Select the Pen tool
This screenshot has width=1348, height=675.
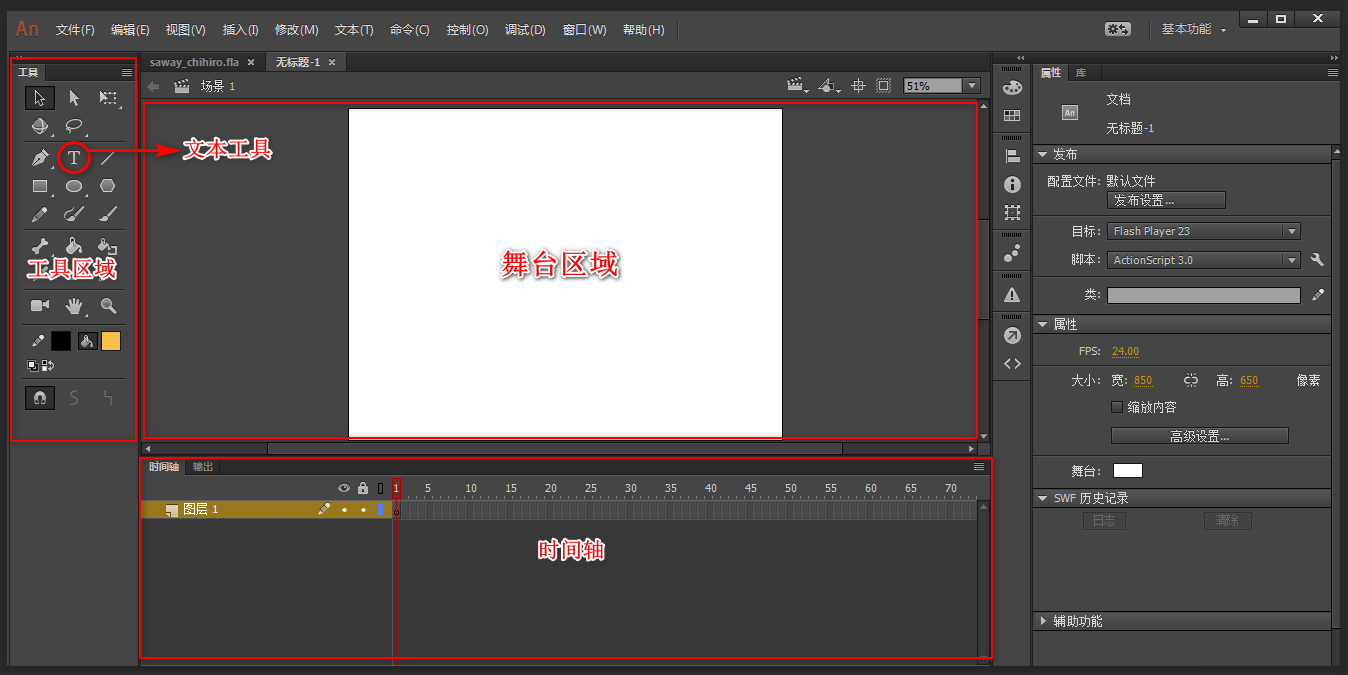(40, 158)
